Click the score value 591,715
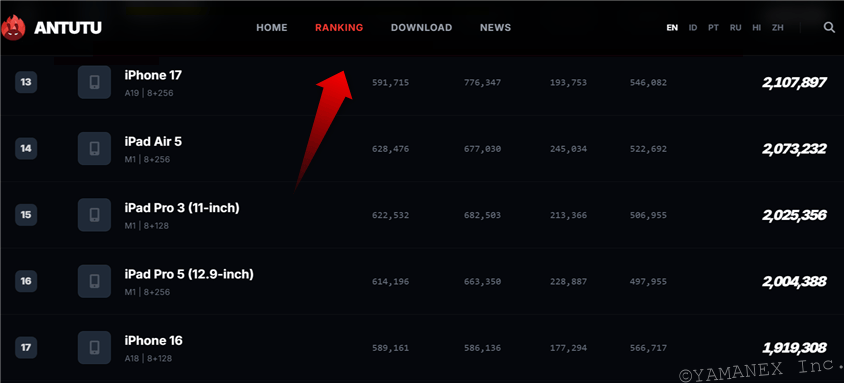Screen dimensions: 844x383 click(x=391, y=83)
